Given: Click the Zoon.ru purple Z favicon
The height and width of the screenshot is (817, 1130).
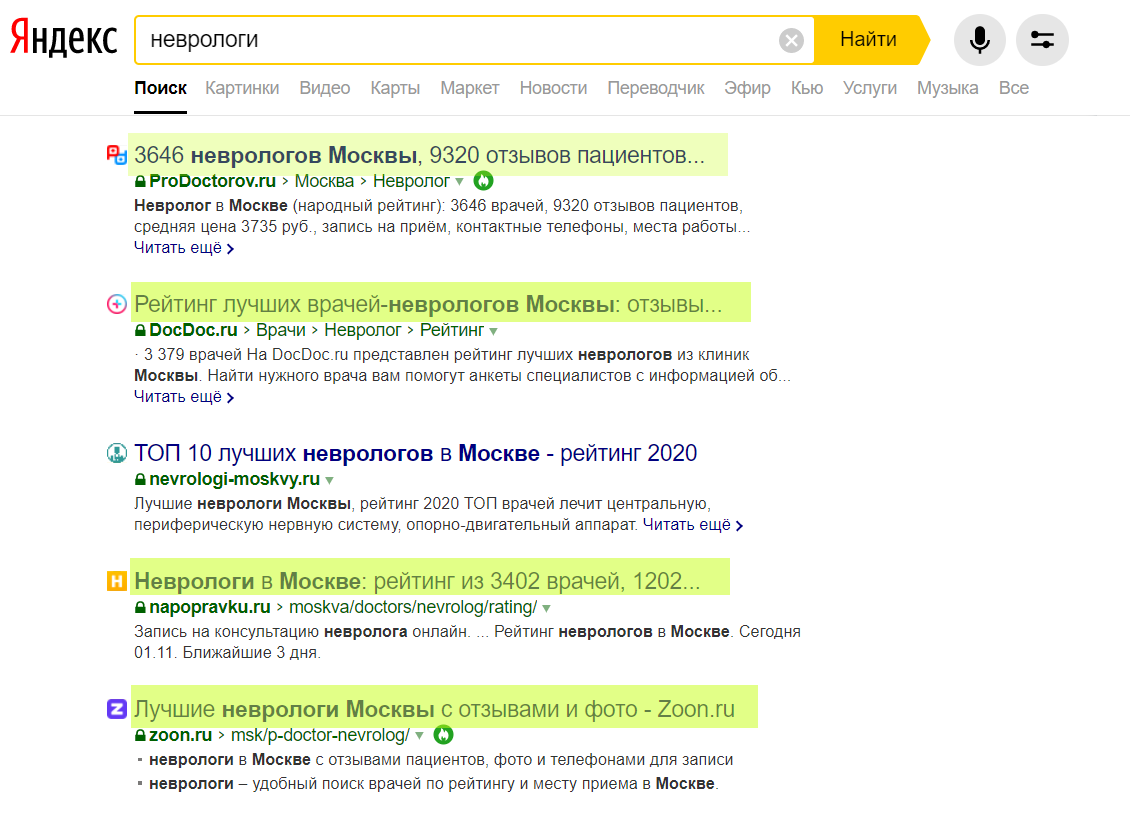Looking at the screenshot, I should pyautogui.click(x=115, y=708).
